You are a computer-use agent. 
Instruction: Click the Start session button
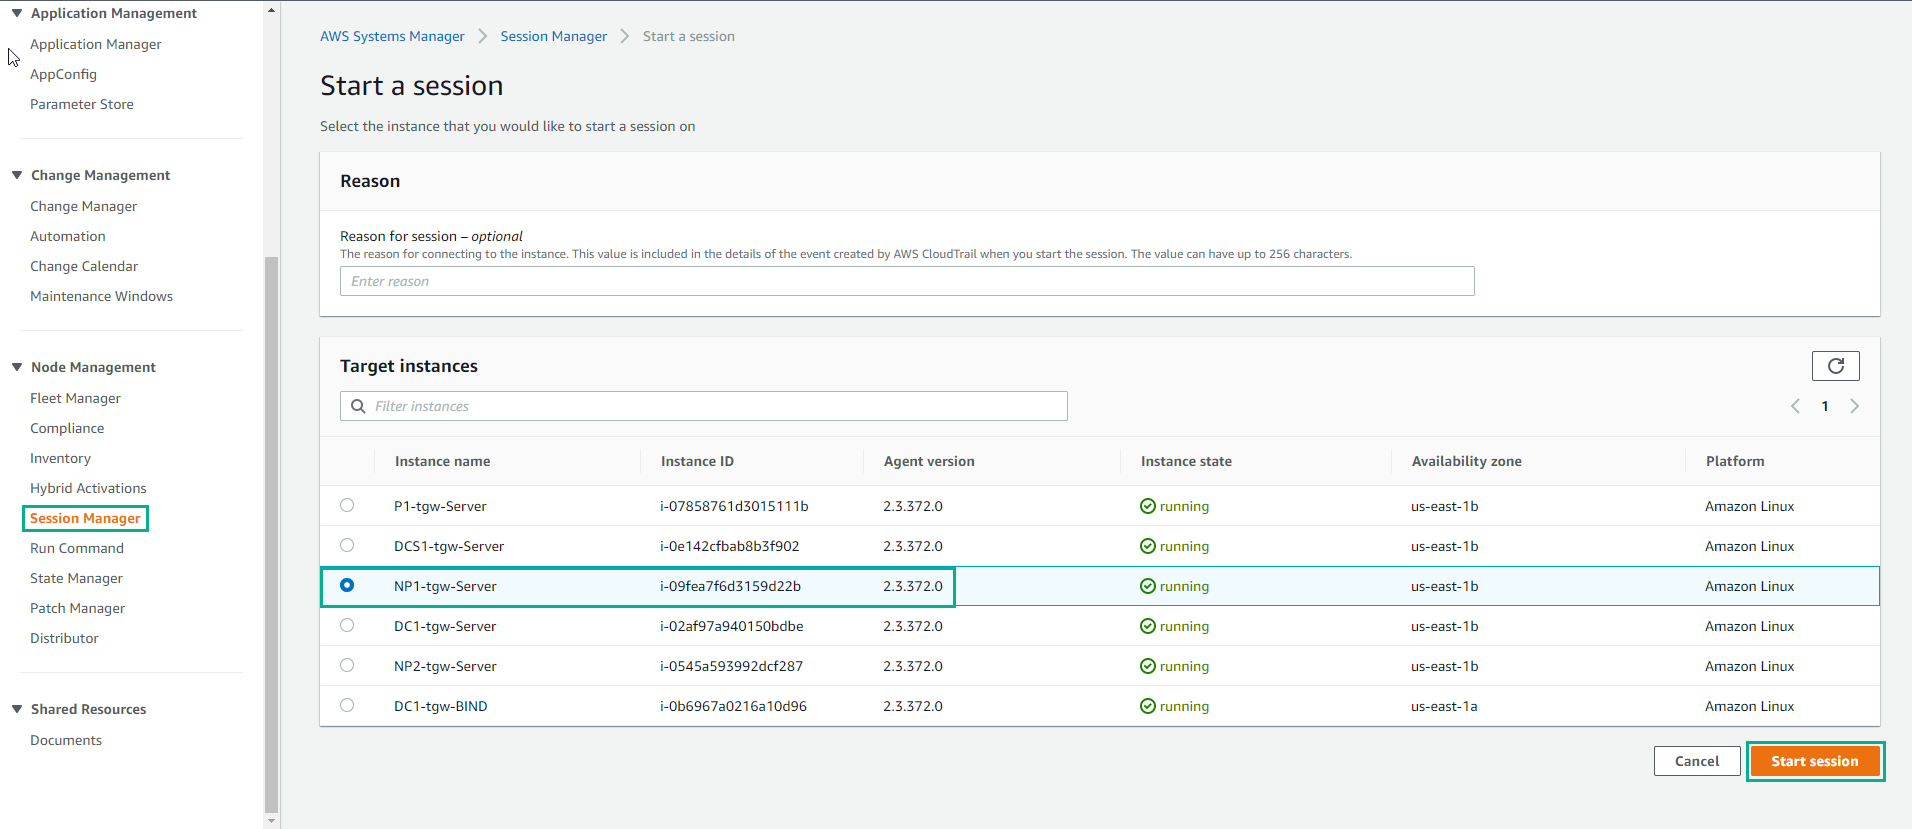coord(1815,761)
